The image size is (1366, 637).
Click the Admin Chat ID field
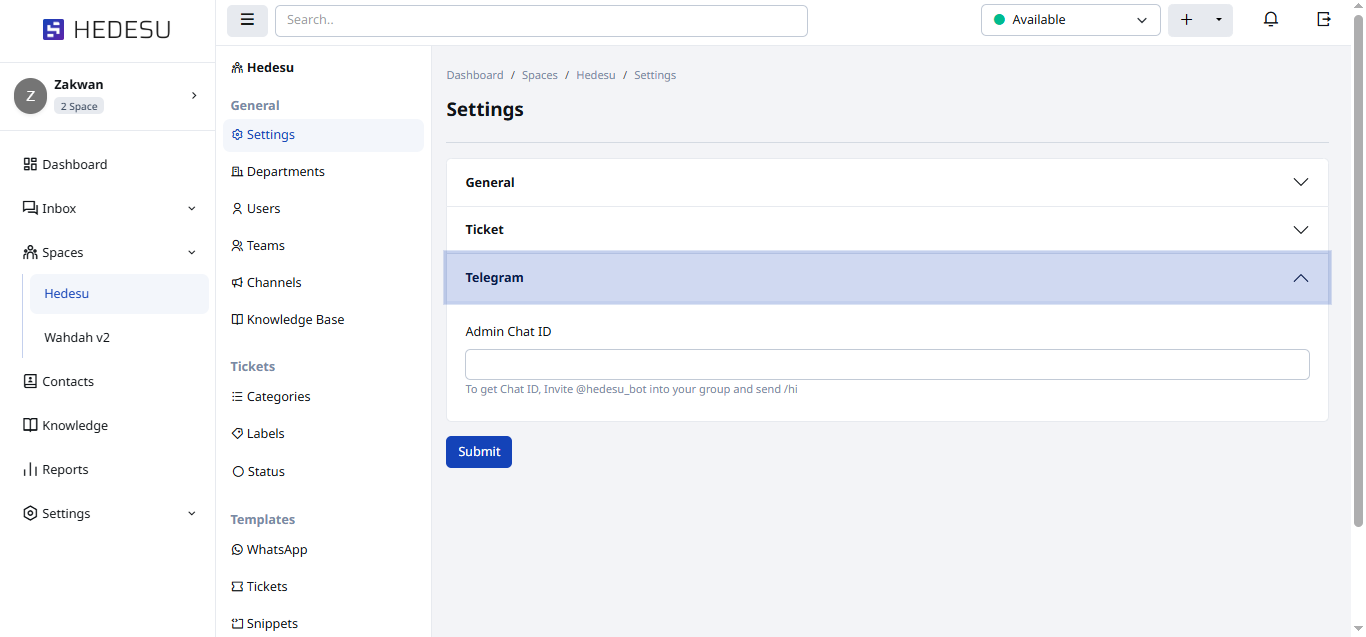point(886,365)
